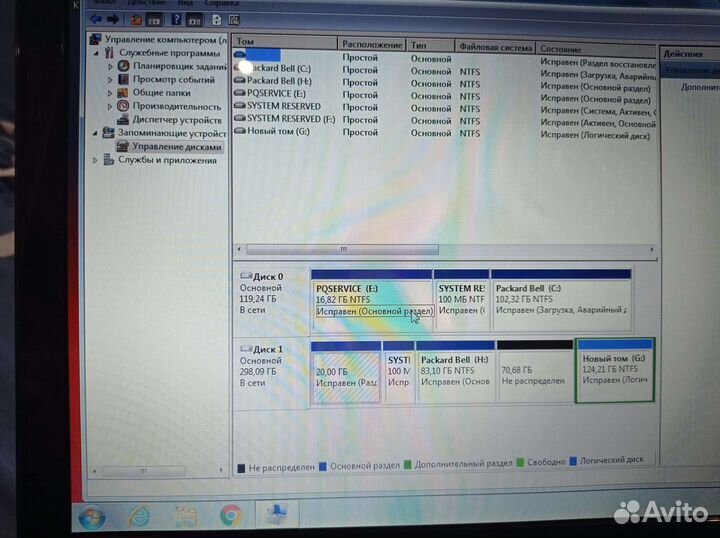Click the Управление дисками tree icon

tap(122, 146)
